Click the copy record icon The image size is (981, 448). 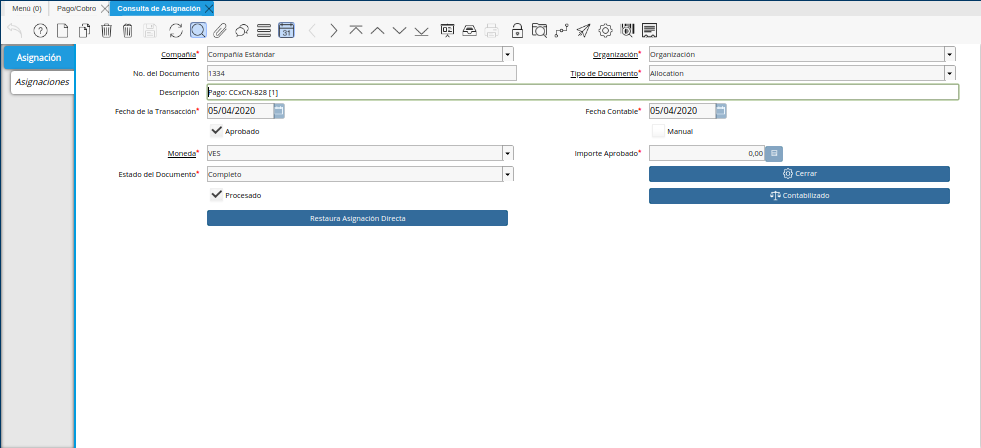tap(84, 31)
